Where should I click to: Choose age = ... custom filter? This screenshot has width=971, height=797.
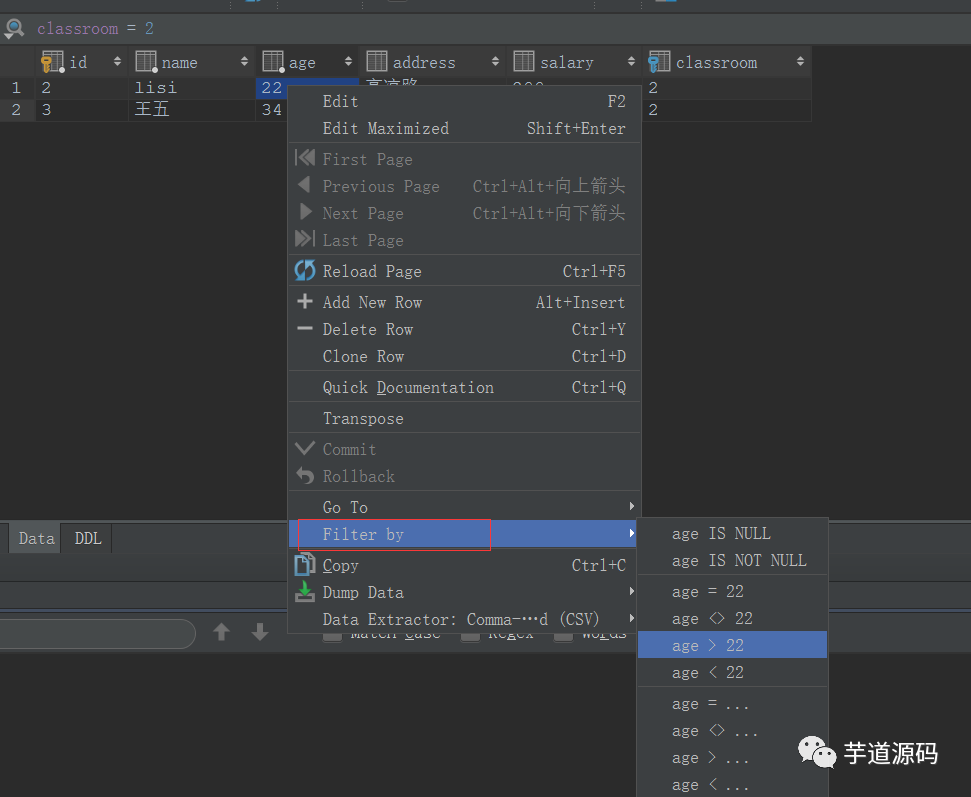[x=733, y=703]
